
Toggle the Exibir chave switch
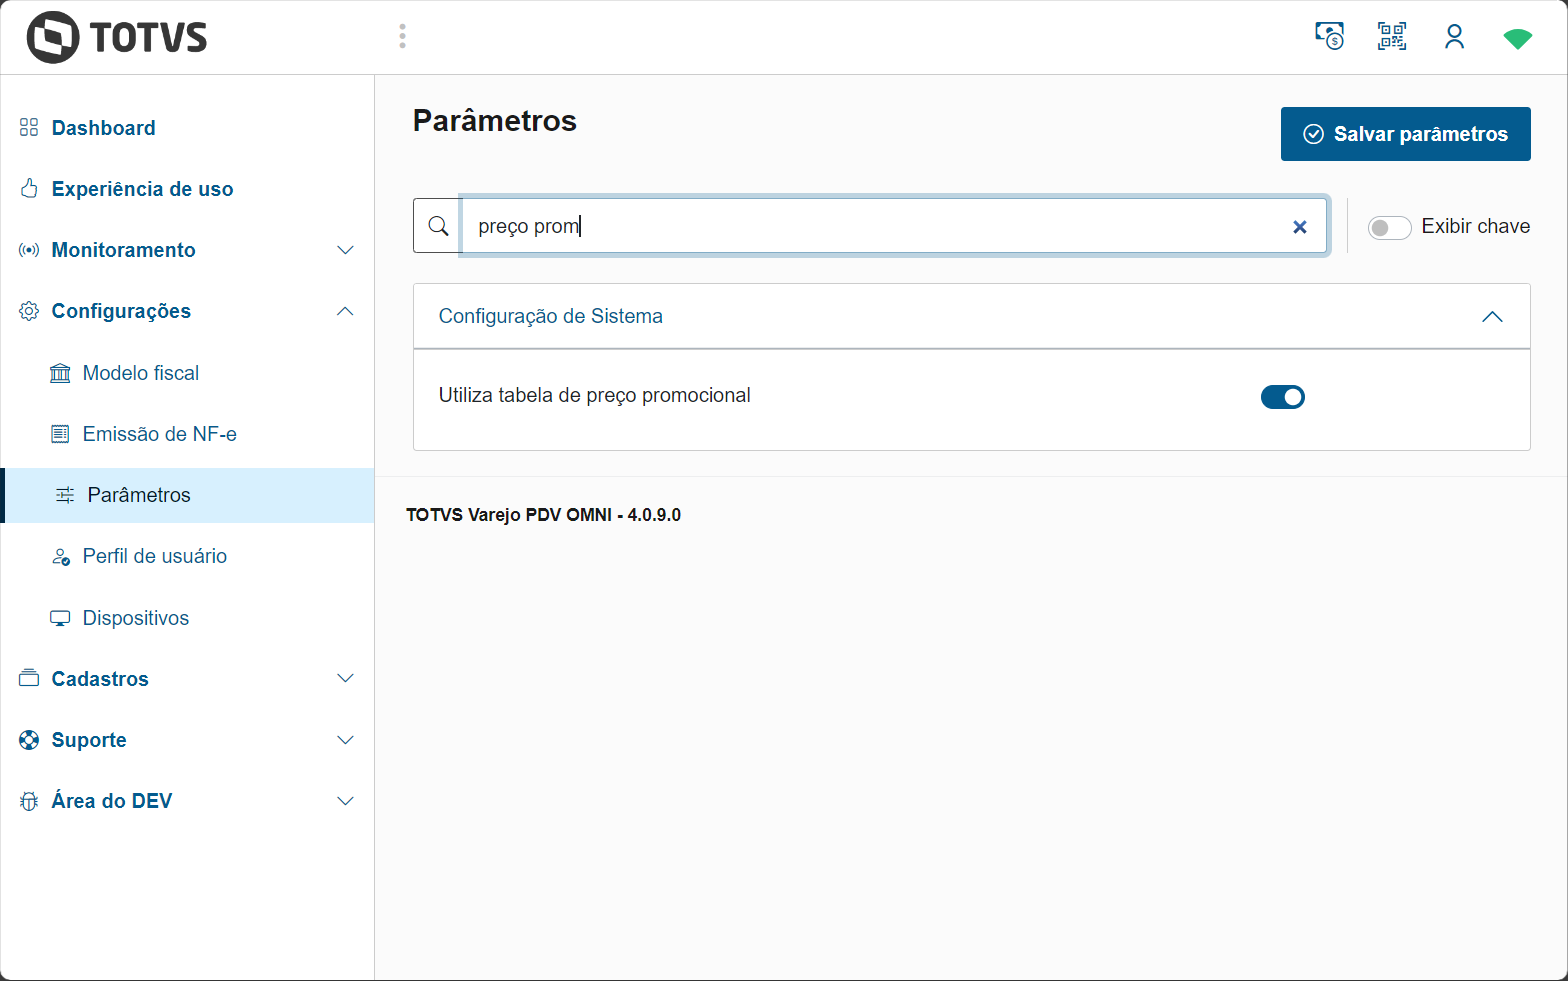1389,228
